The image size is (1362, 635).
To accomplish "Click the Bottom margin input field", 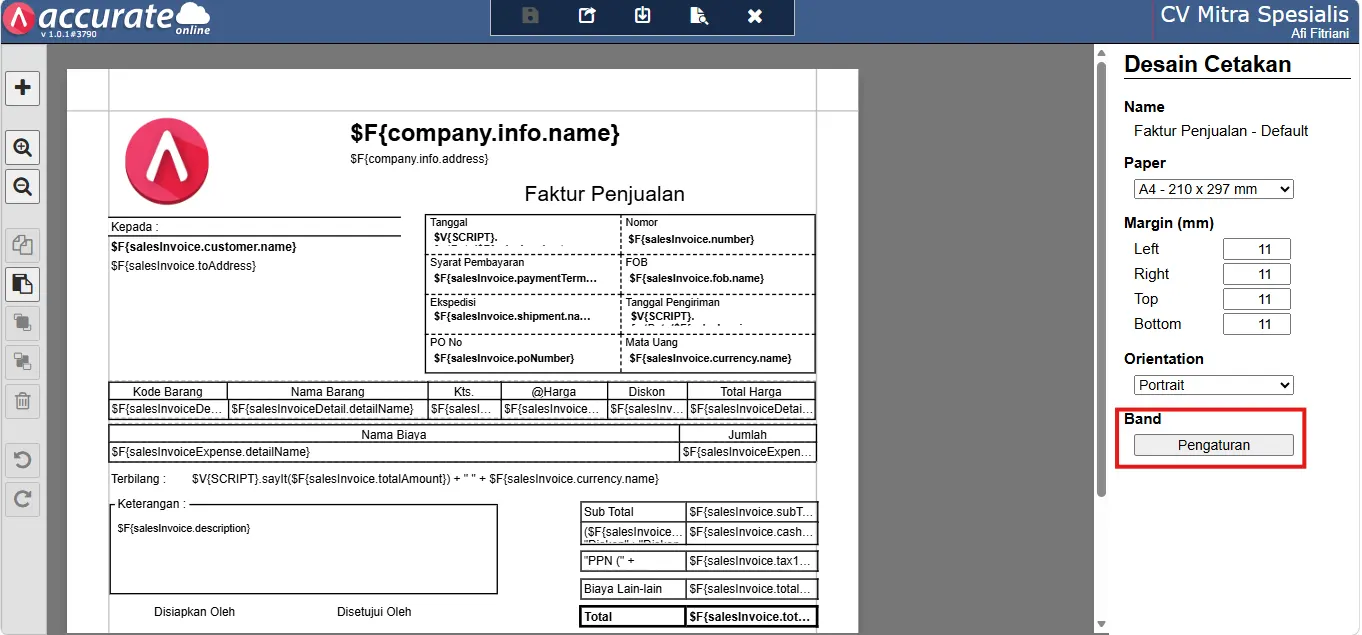I will 1256,324.
